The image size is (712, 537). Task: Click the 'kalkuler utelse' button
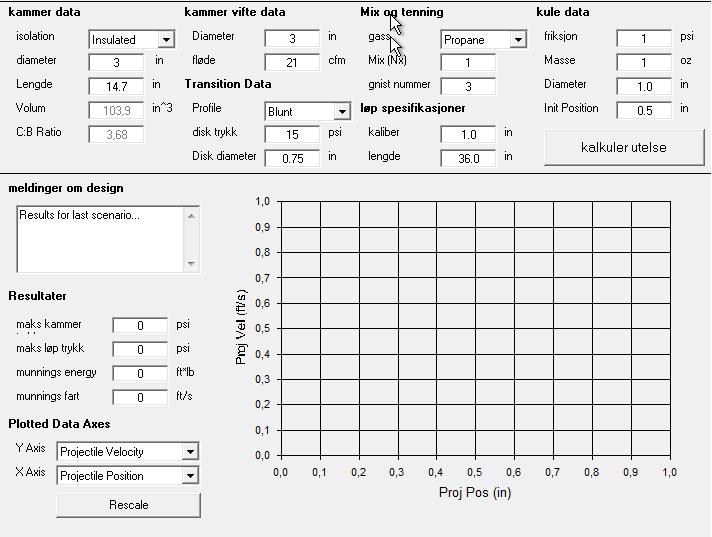623,147
